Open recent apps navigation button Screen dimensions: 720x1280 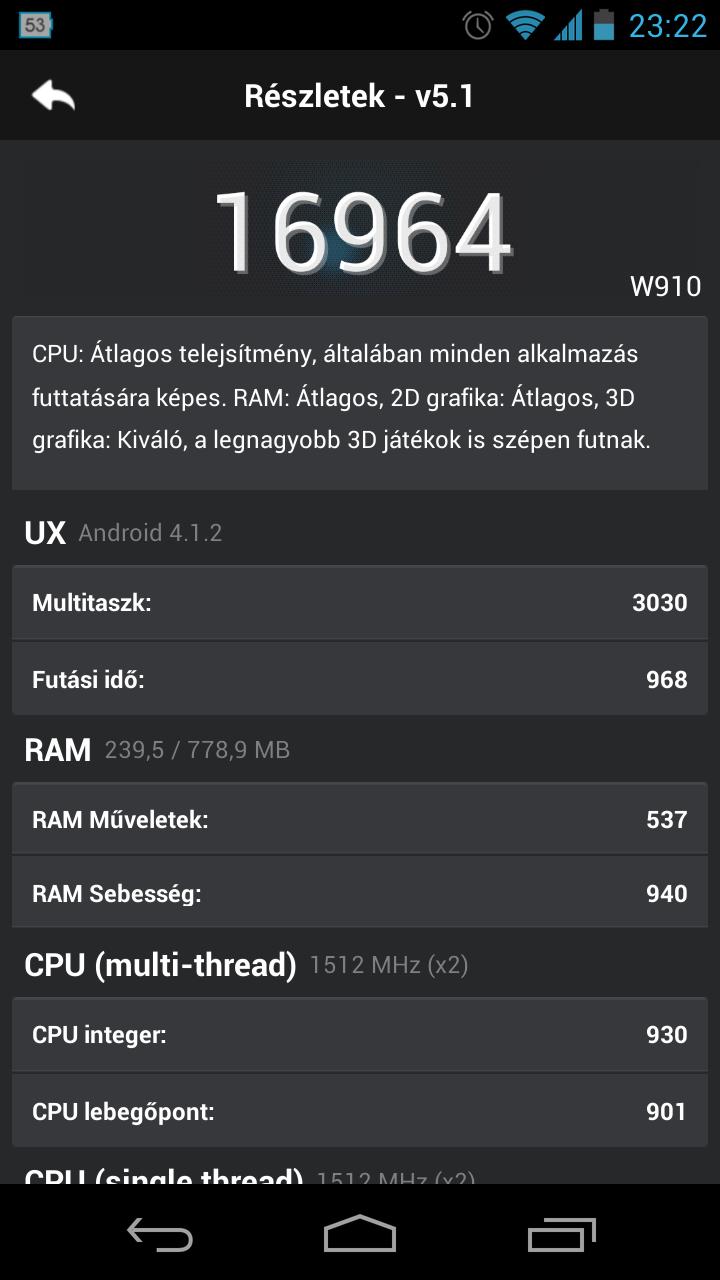(x=561, y=1234)
